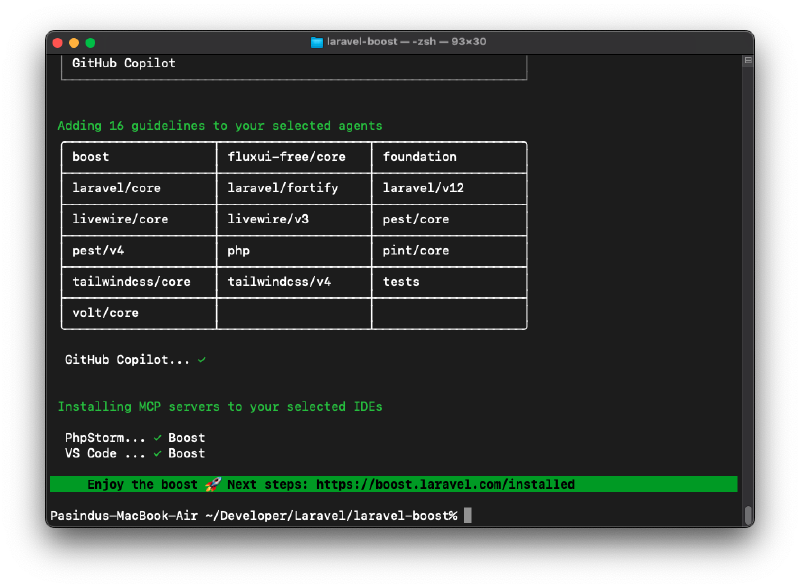Image resolution: width=800 pixels, height=588 pixels.
Task: Close the terminal window with the red button
Action: click(57, 42)
